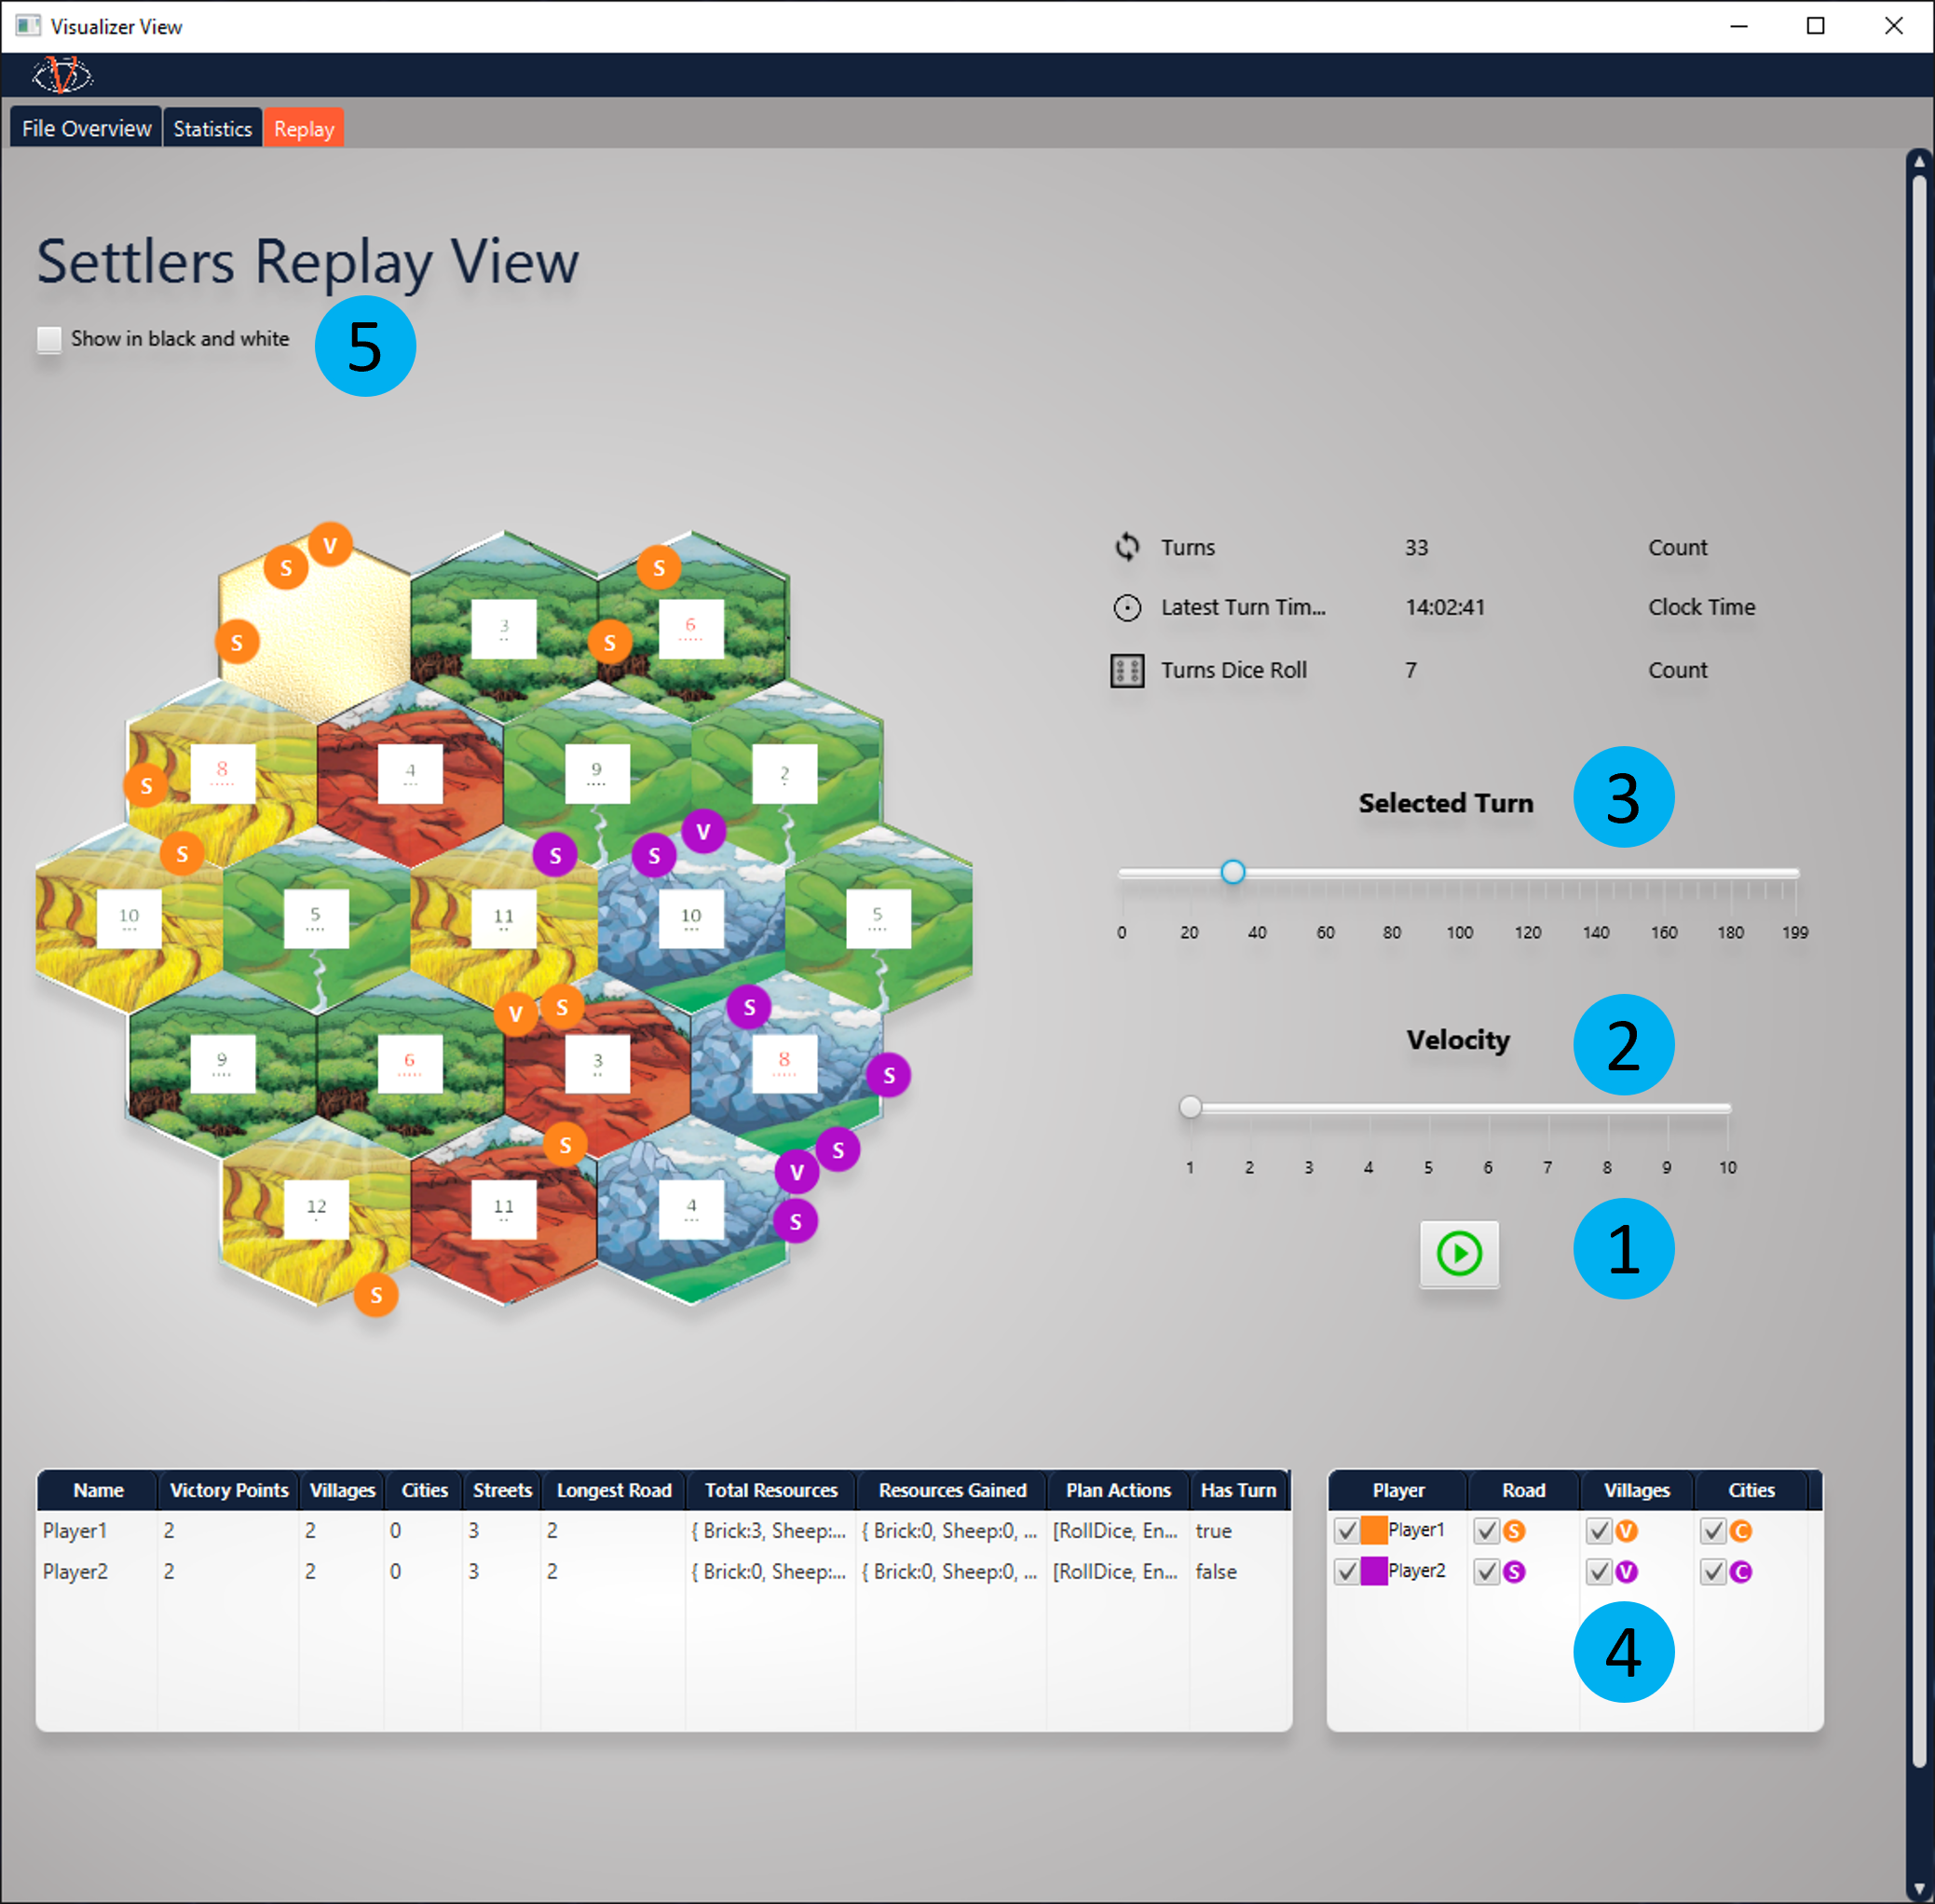
Task: Click the orange V village on desert tile
Action: point(330,545)
